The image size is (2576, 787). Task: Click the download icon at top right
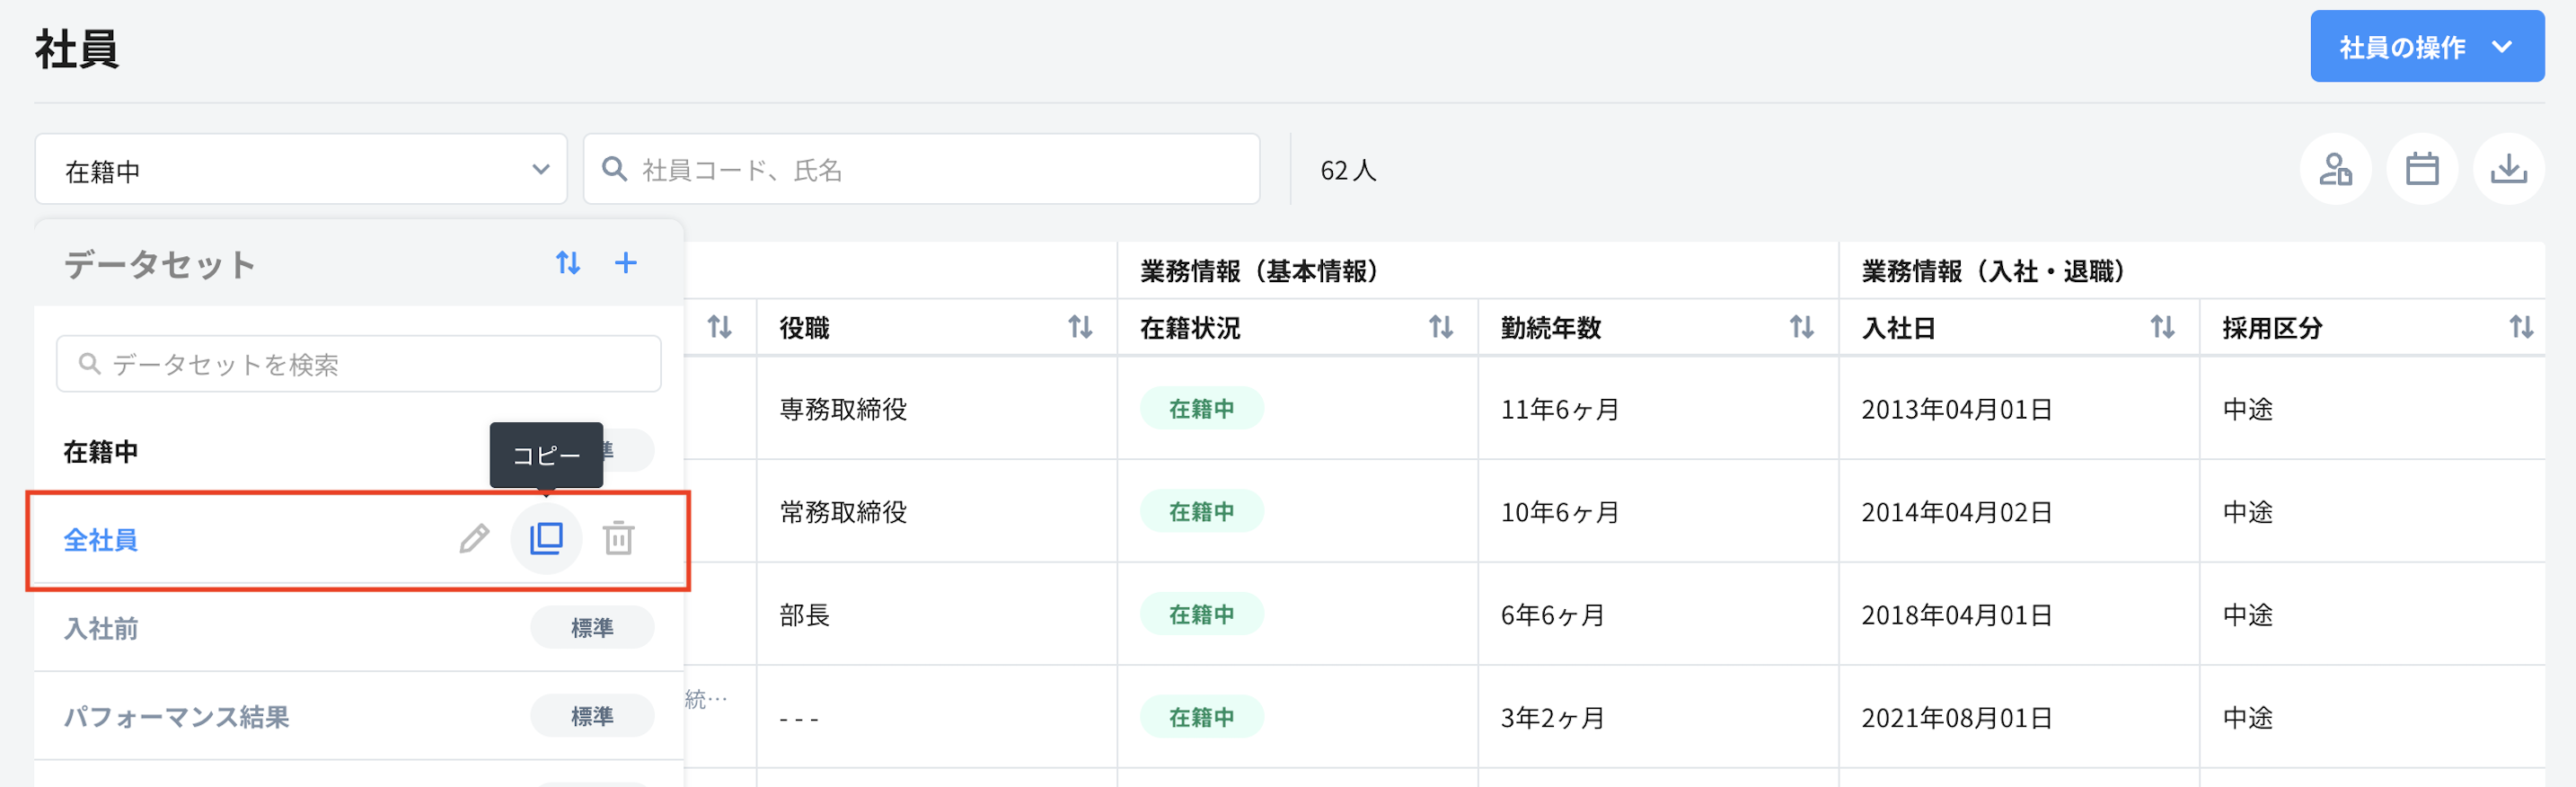[2507, 169]
